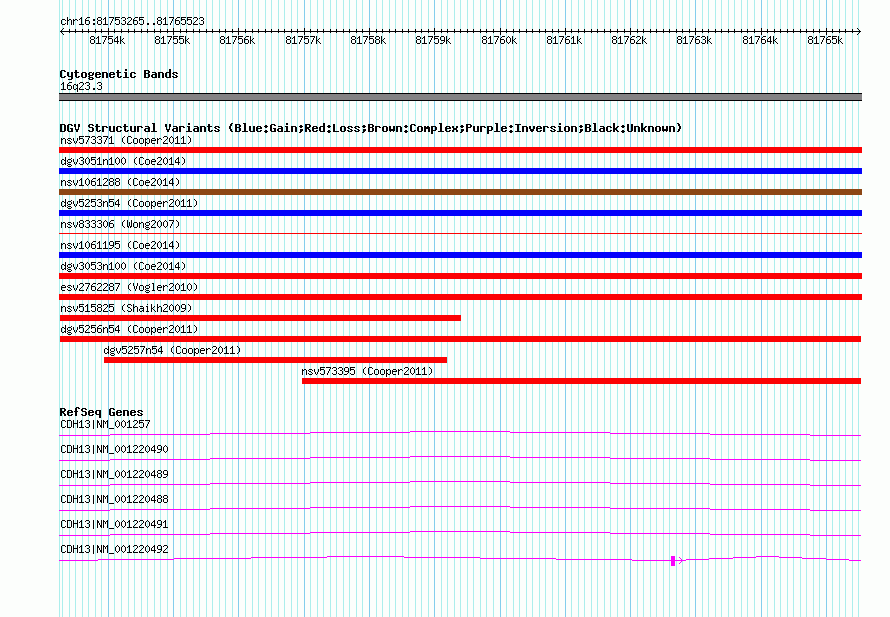Image resolution: width=890 pixels, height=617 pixels.
Task: Open the dgv3053n100 (Coe2014) variant label
Action: coord(123,266)
